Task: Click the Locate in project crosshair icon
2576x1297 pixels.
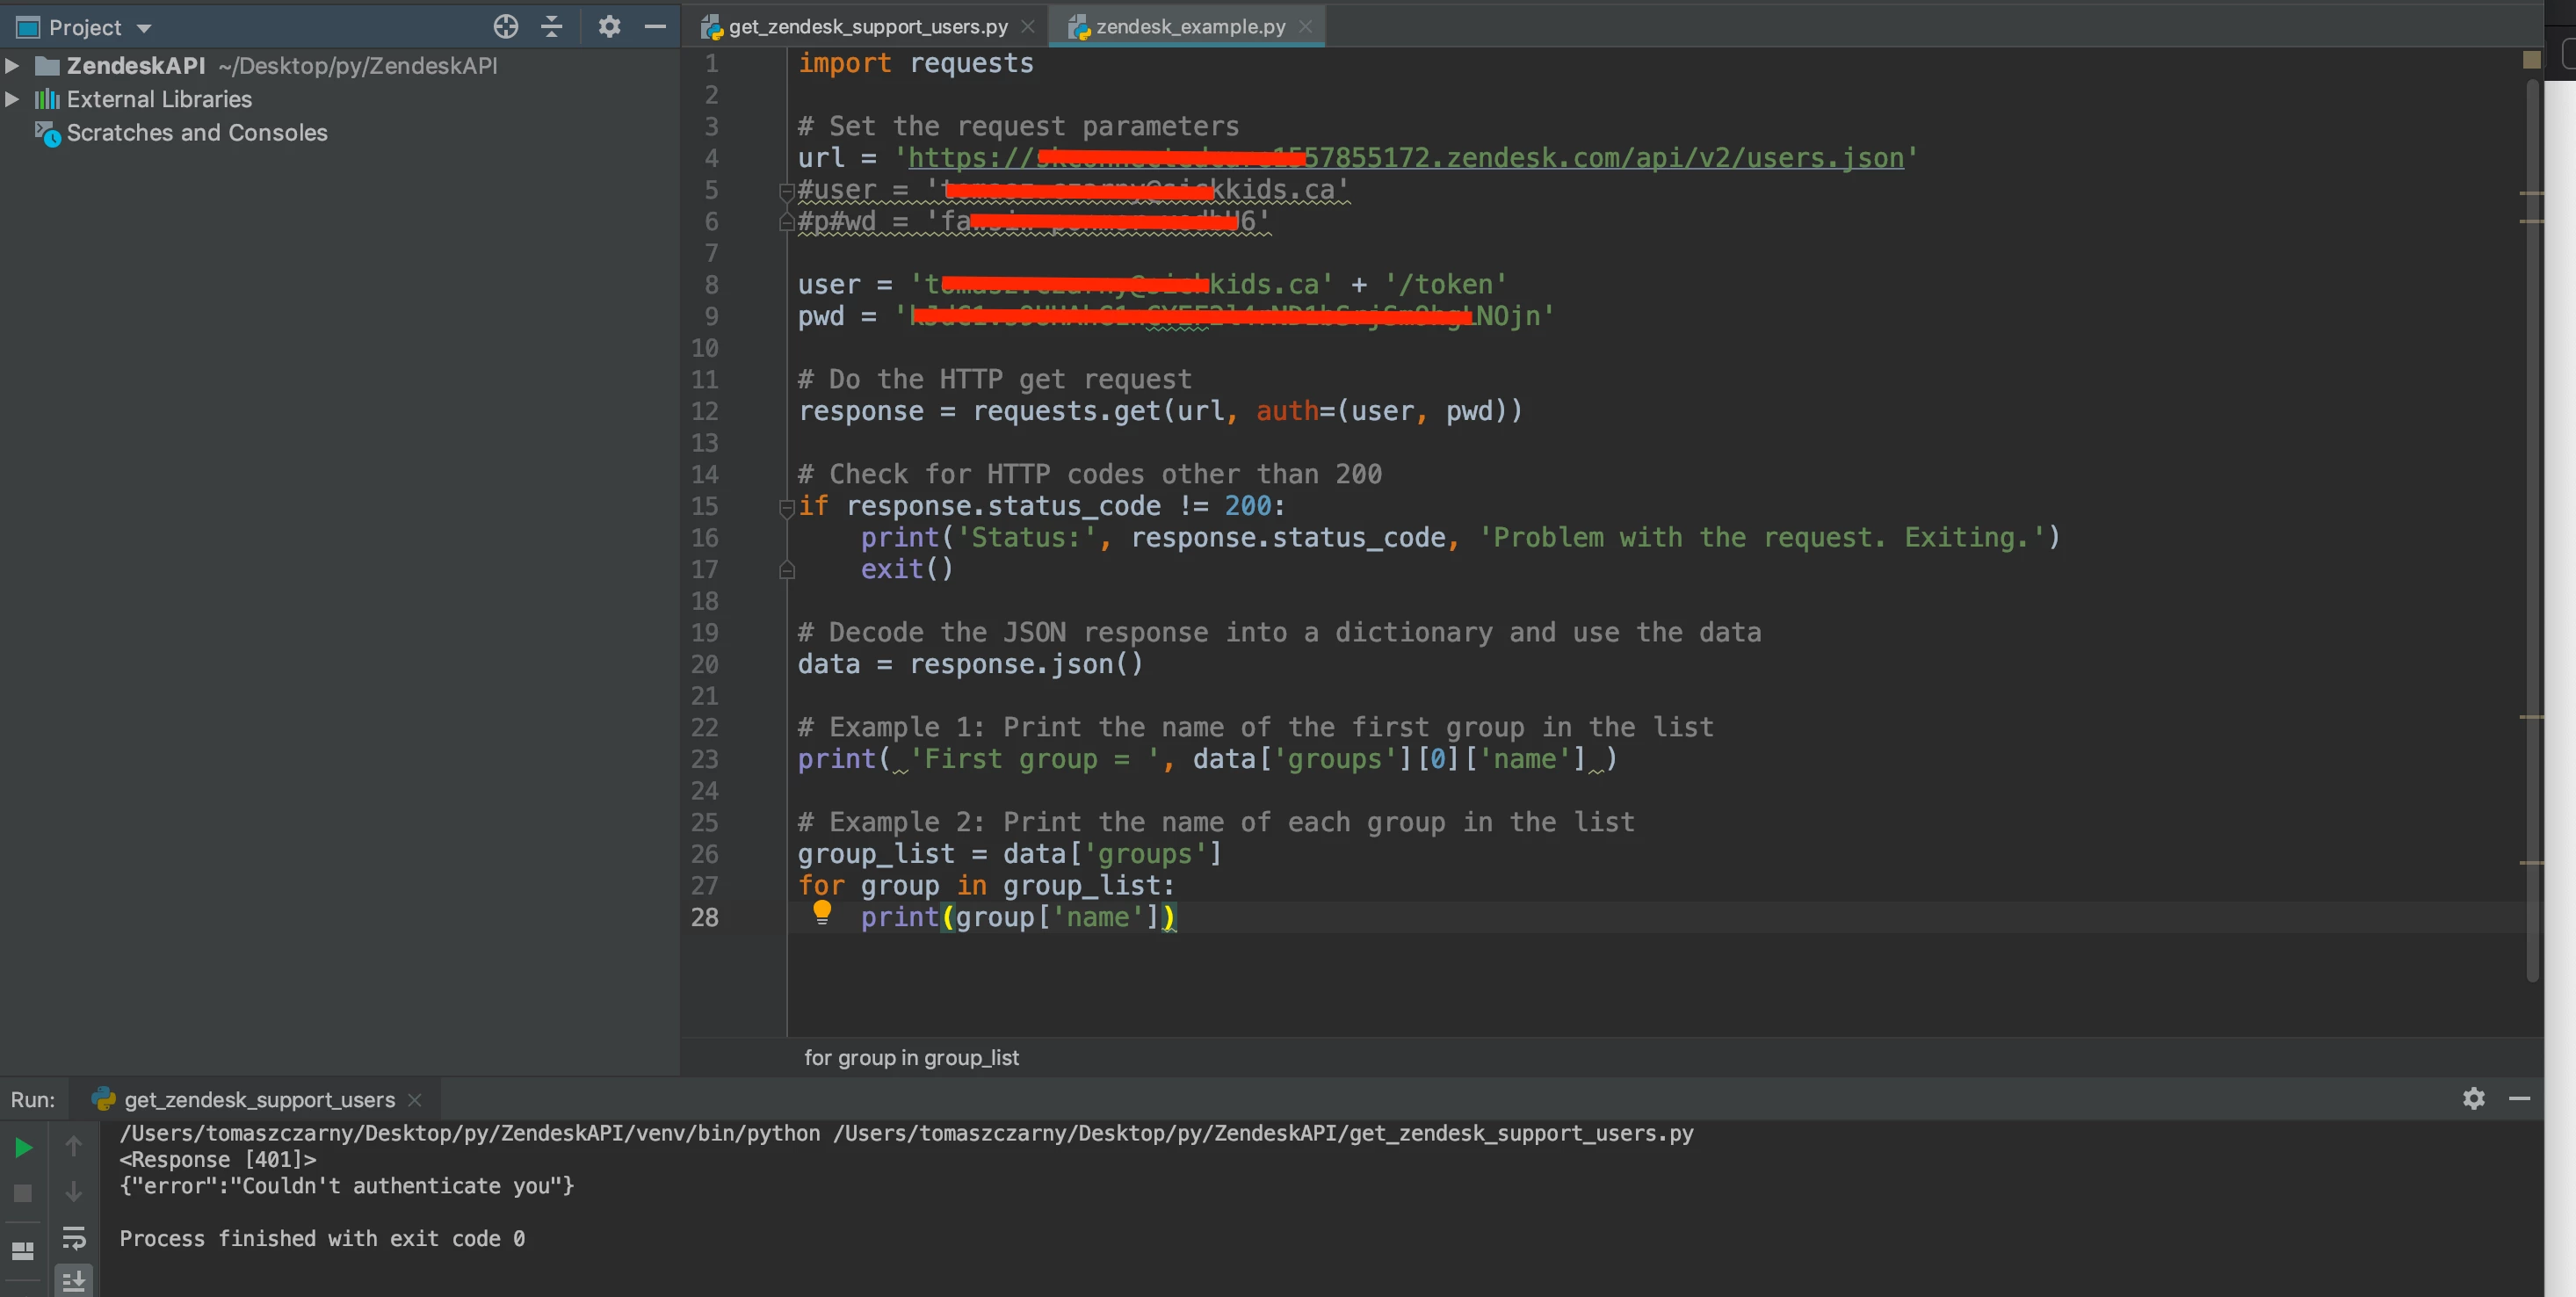Action: point(506,27)
